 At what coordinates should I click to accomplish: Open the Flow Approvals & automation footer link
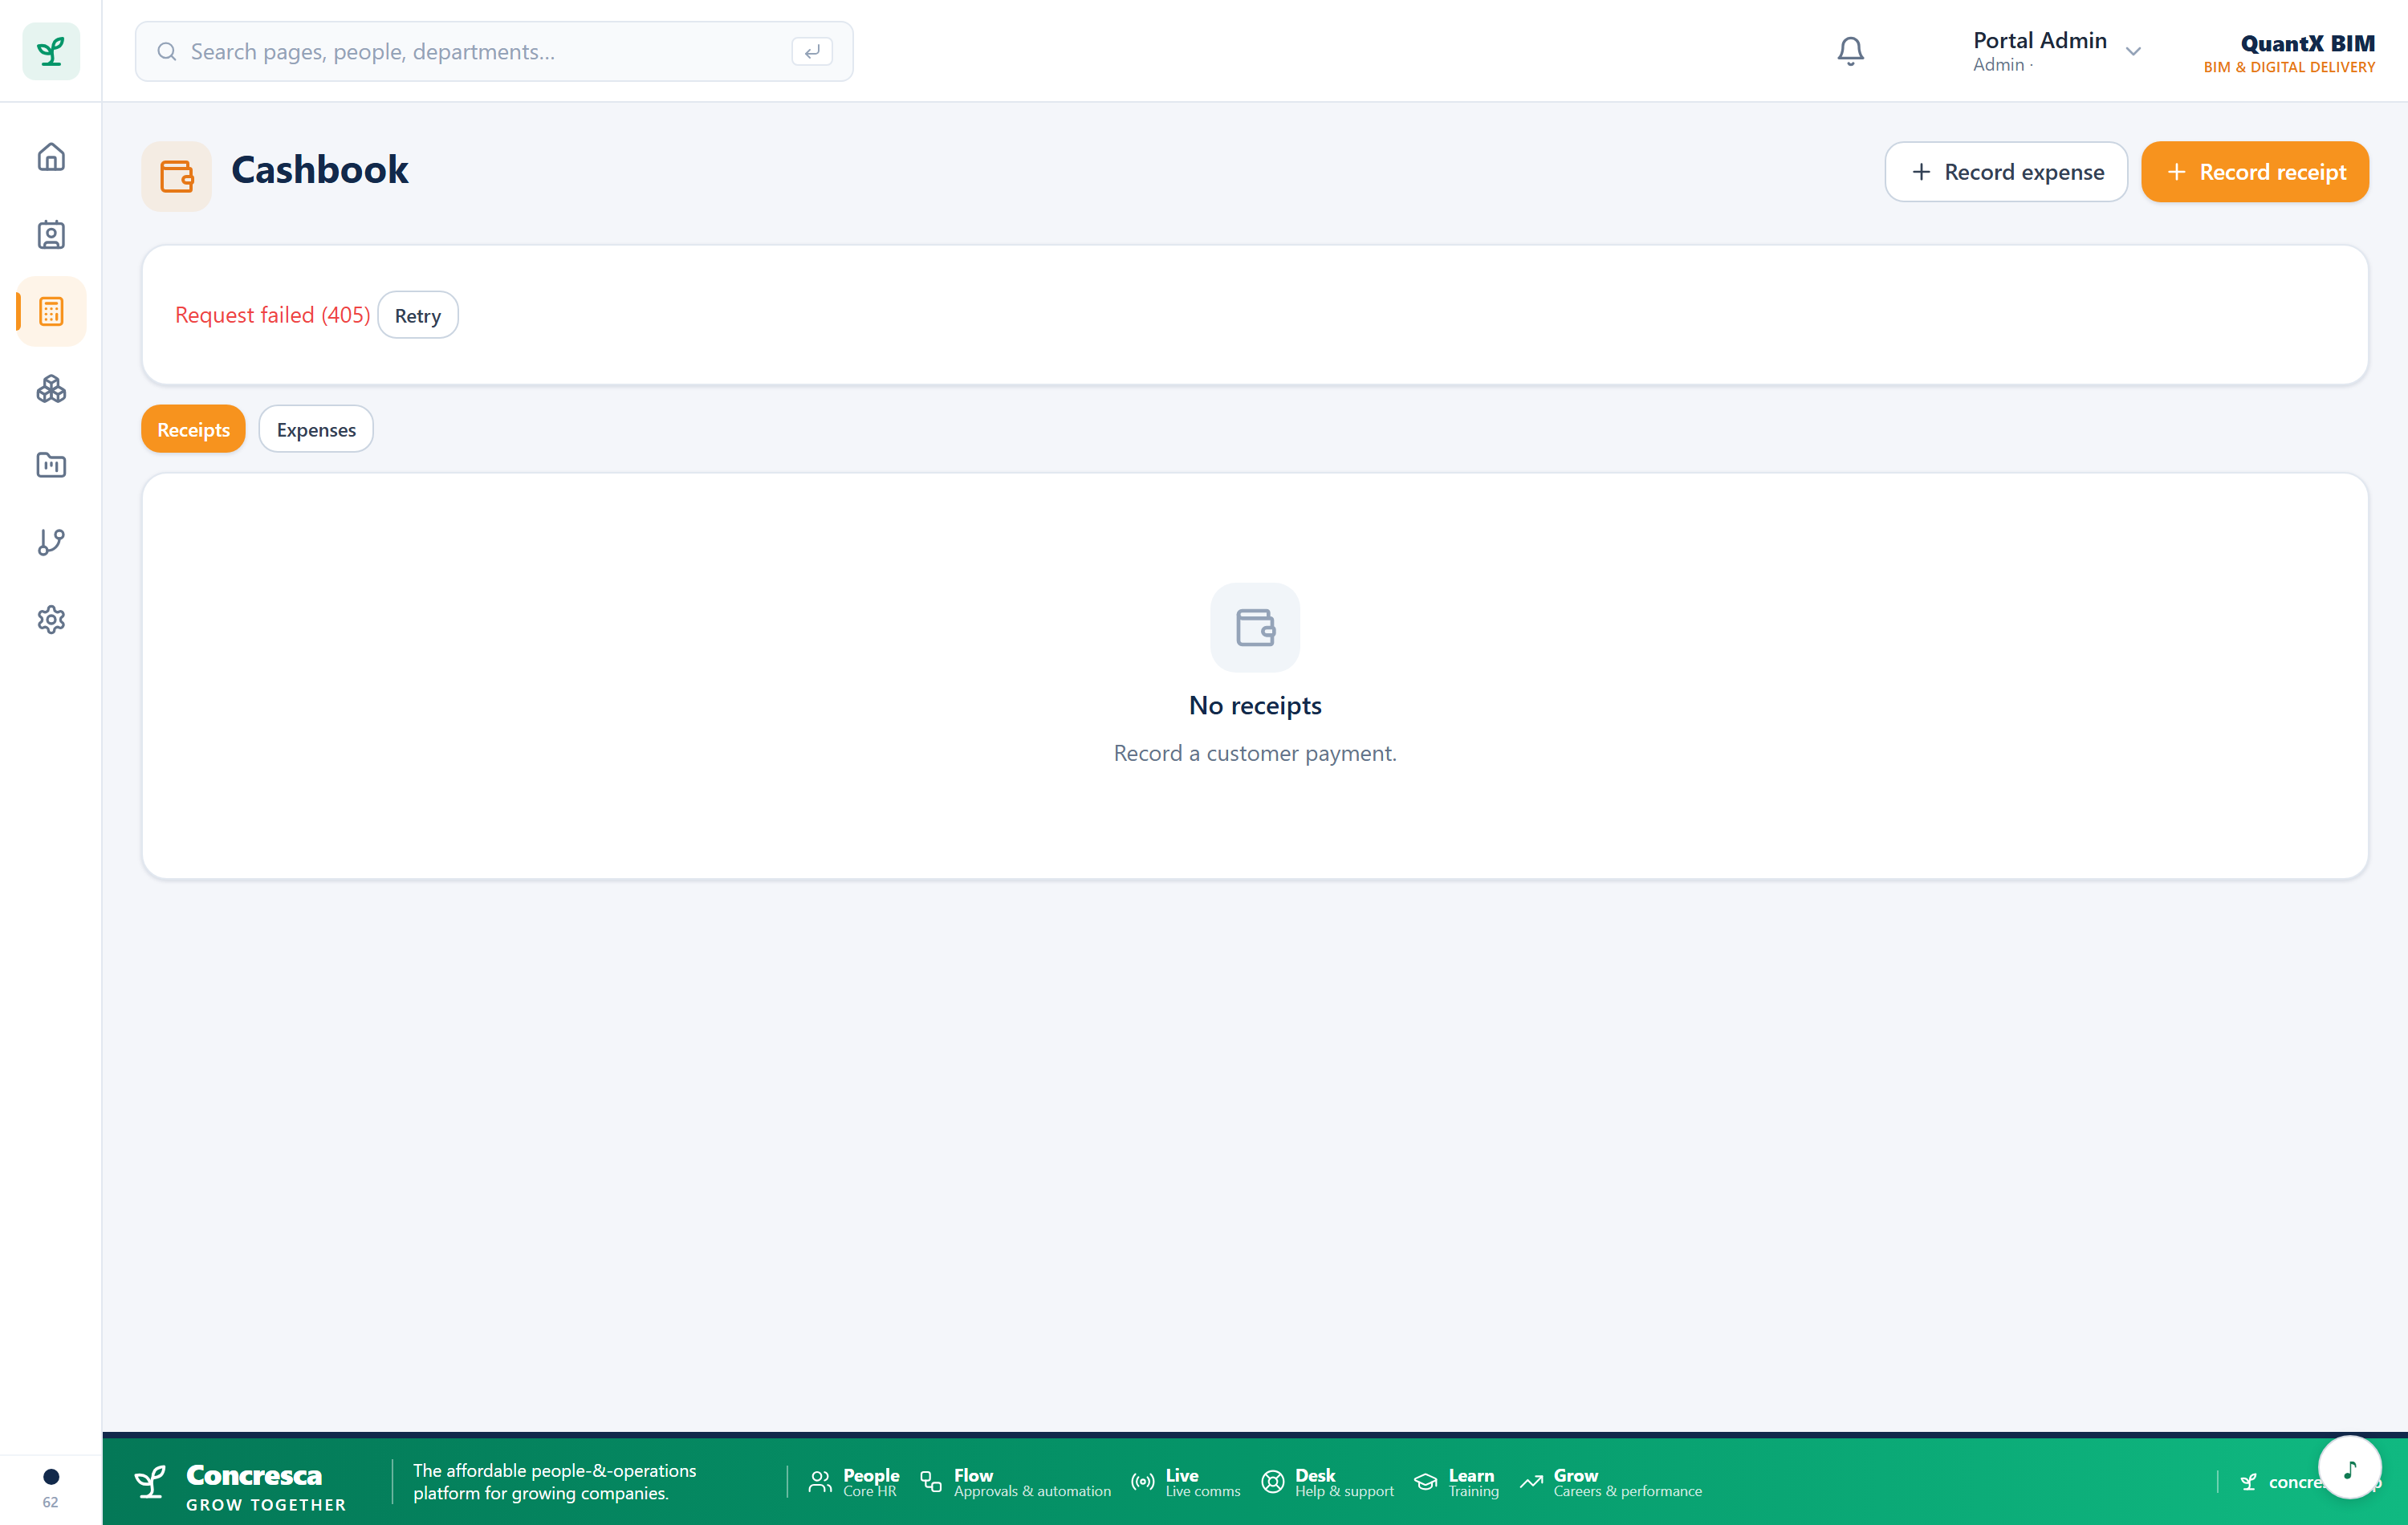click(1014, 1482)
